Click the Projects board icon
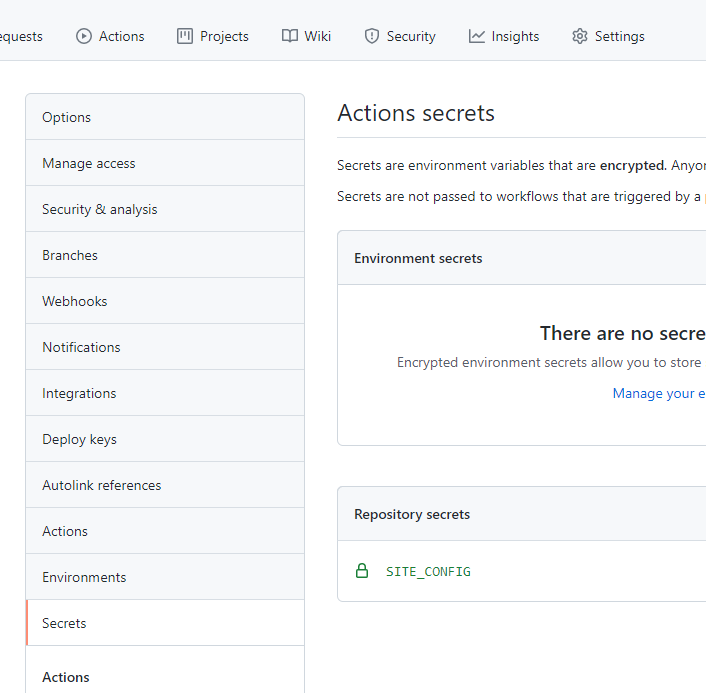Screen dimensions: 706x693 (185, 36)
